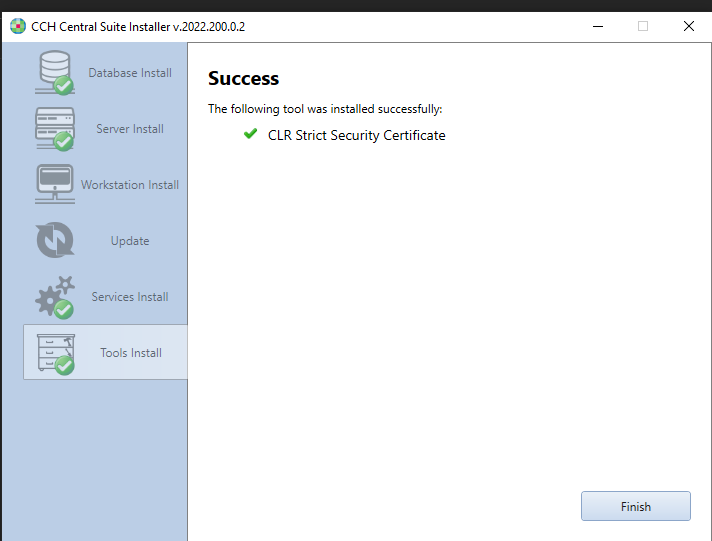Close the CCH Central Suite Installer
This screenshot has width=712, height=541.
click(689, 26)
